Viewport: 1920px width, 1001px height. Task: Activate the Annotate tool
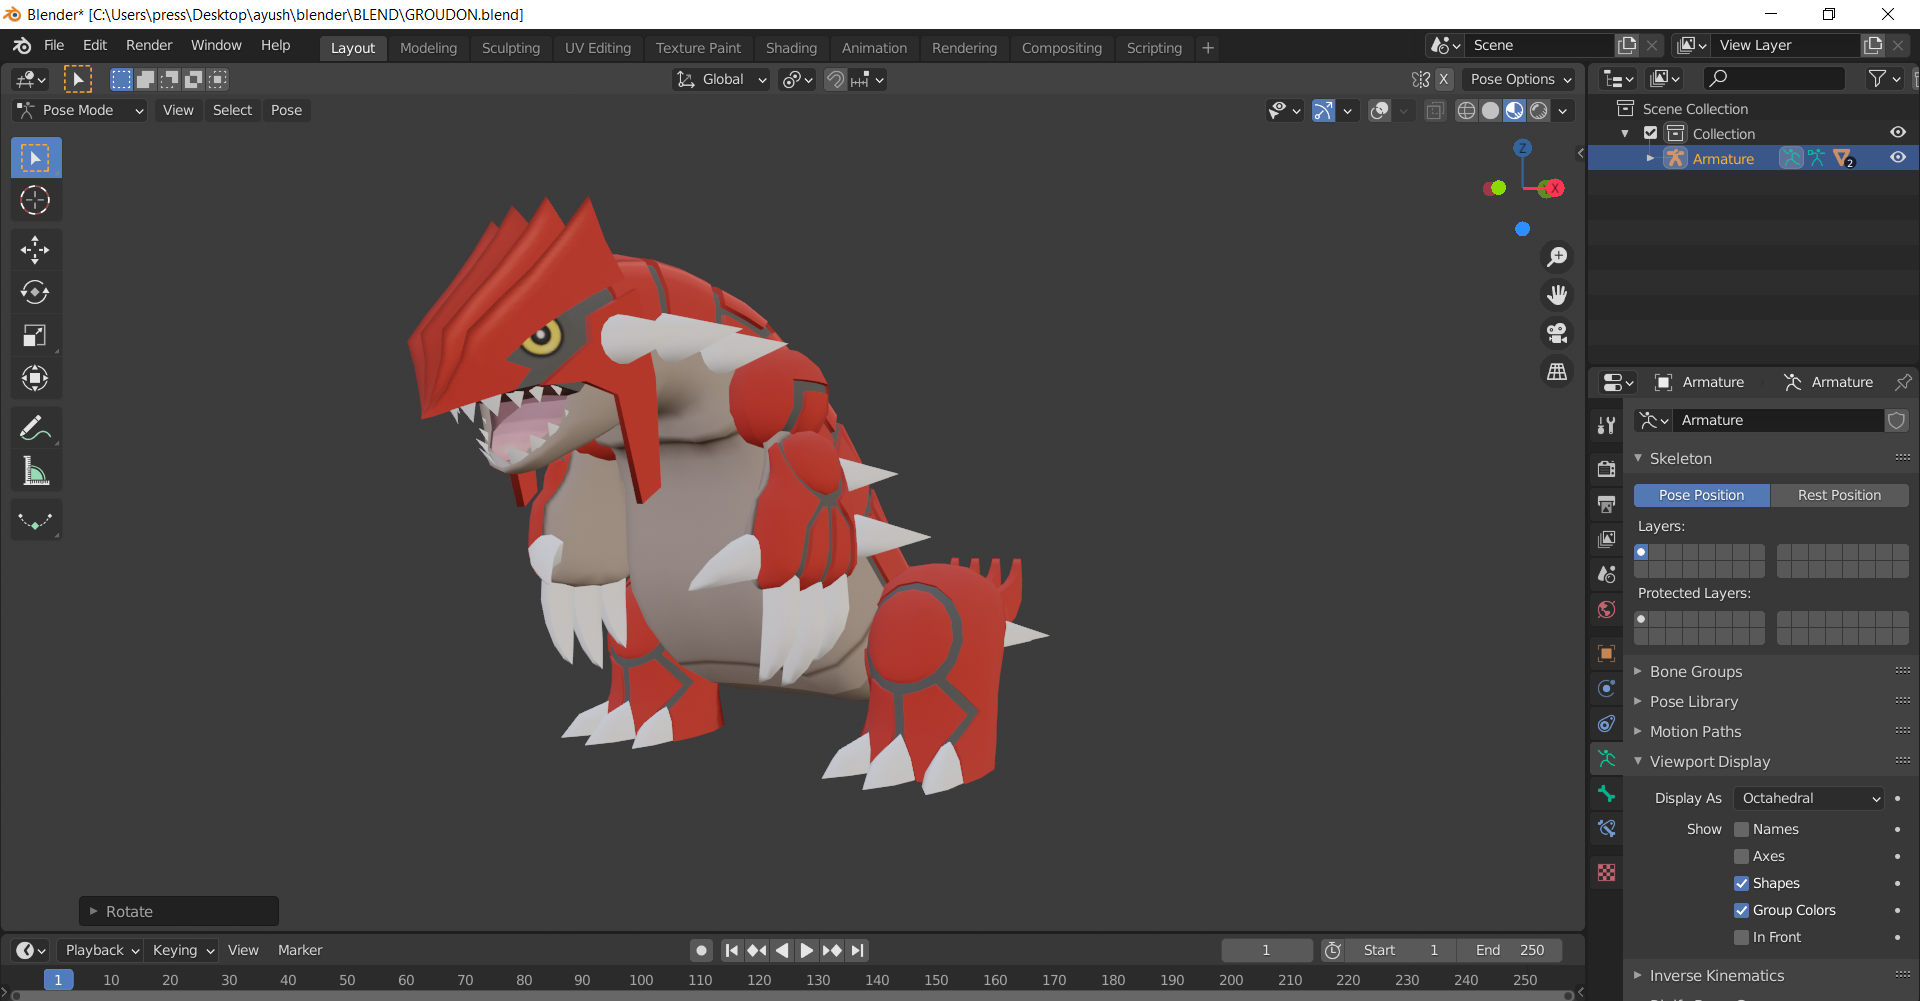click(x=35, y=427)
